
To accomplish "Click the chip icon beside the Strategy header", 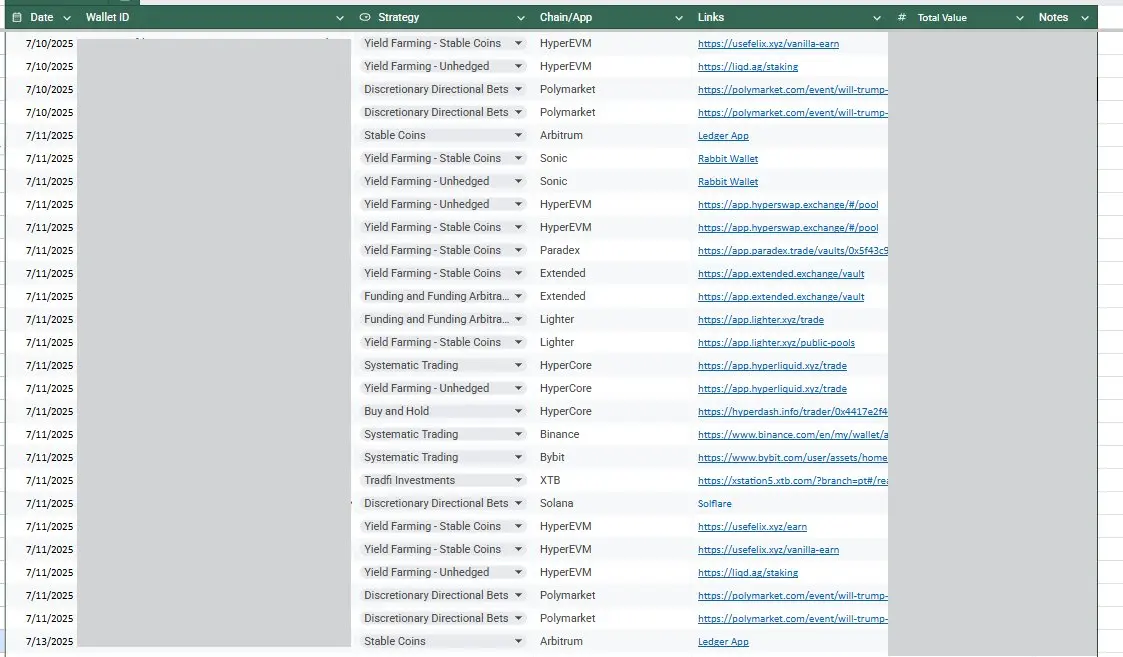I will click(365, 17).
